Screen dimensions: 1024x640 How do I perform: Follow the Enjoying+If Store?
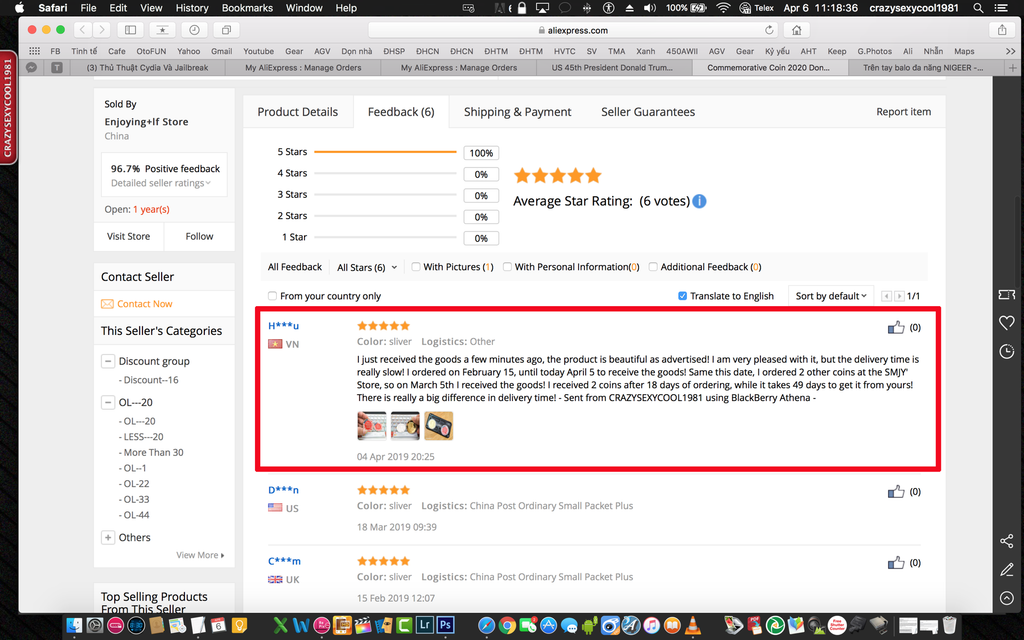point(199,236)
